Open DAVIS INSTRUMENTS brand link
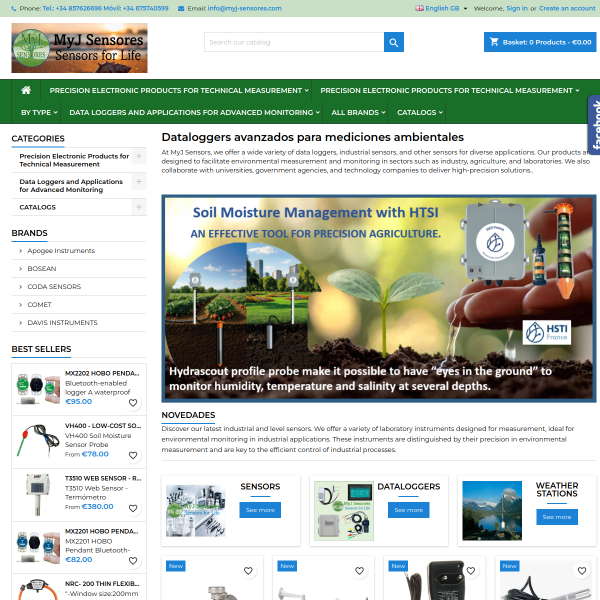This screenshot has height=600, width=600. (x=62, y=323)
